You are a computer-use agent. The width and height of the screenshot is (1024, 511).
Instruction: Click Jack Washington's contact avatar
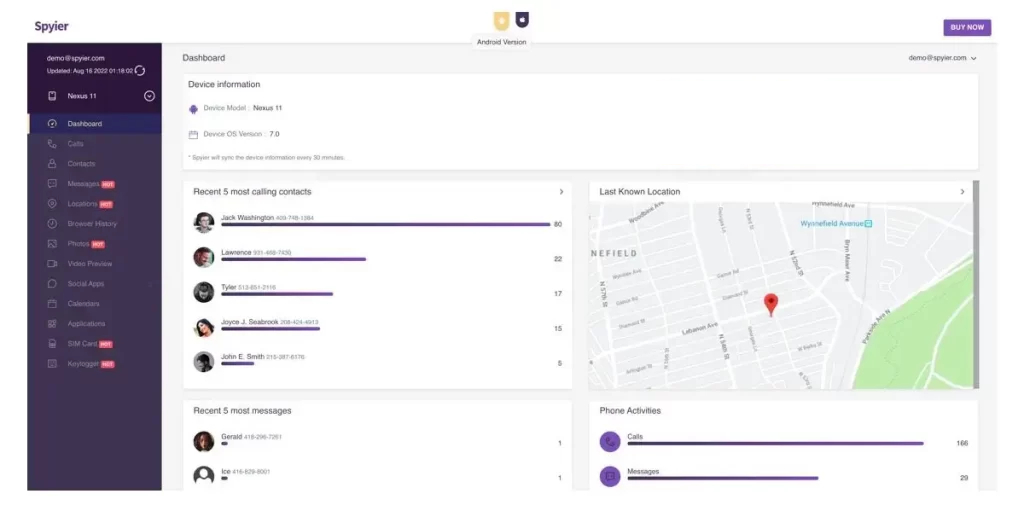coord(204,223)
